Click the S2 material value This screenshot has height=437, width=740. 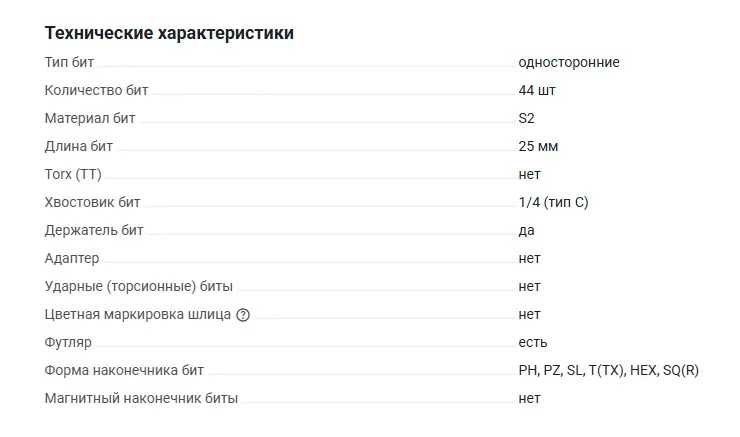[526, 118]
